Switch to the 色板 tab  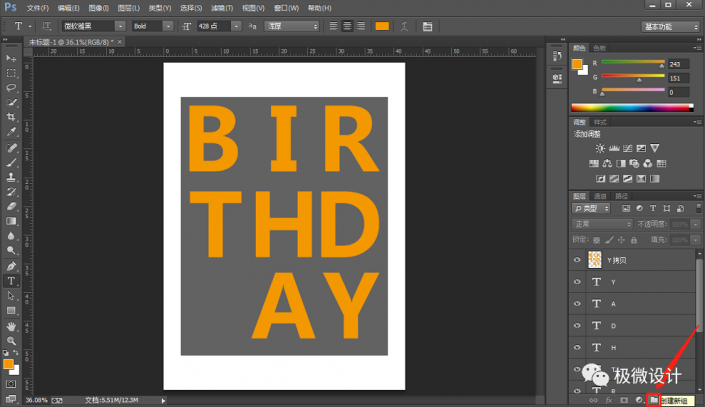coord(599,47)
